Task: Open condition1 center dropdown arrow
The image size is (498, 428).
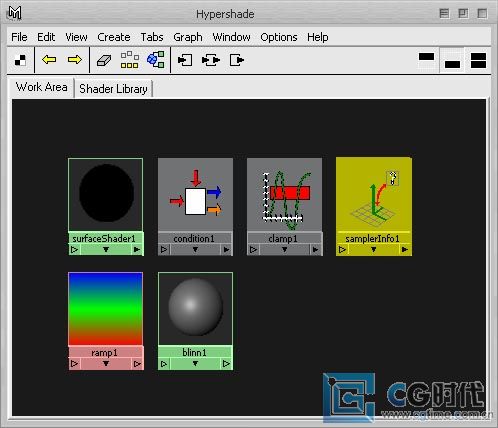Action: pyautogui.click(x=195, y=249)
